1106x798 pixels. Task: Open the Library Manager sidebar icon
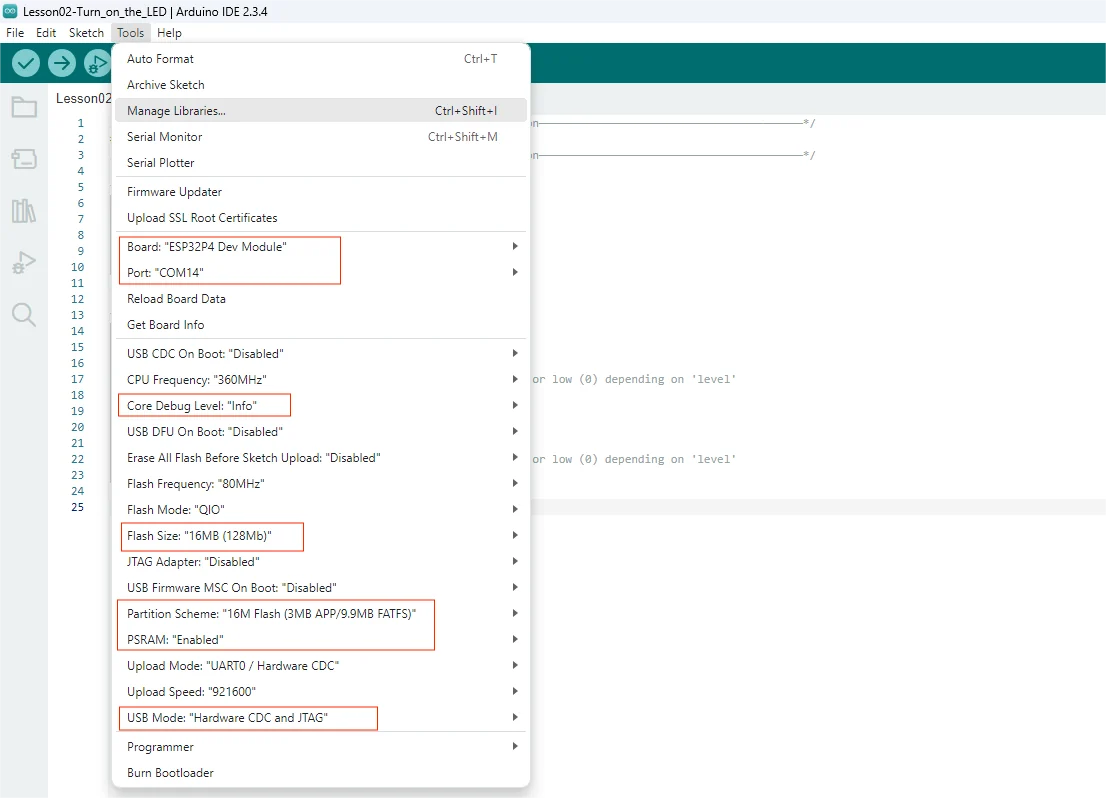pyautogui.click(x=24, y=211)
